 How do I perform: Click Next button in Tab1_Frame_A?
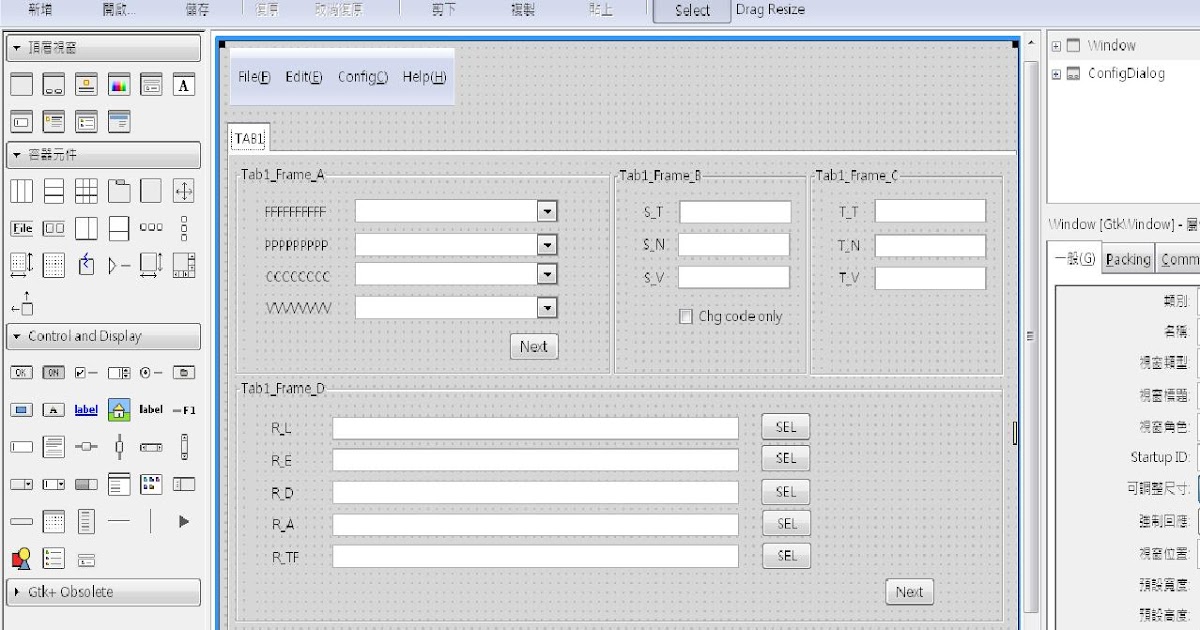point(533,346)
